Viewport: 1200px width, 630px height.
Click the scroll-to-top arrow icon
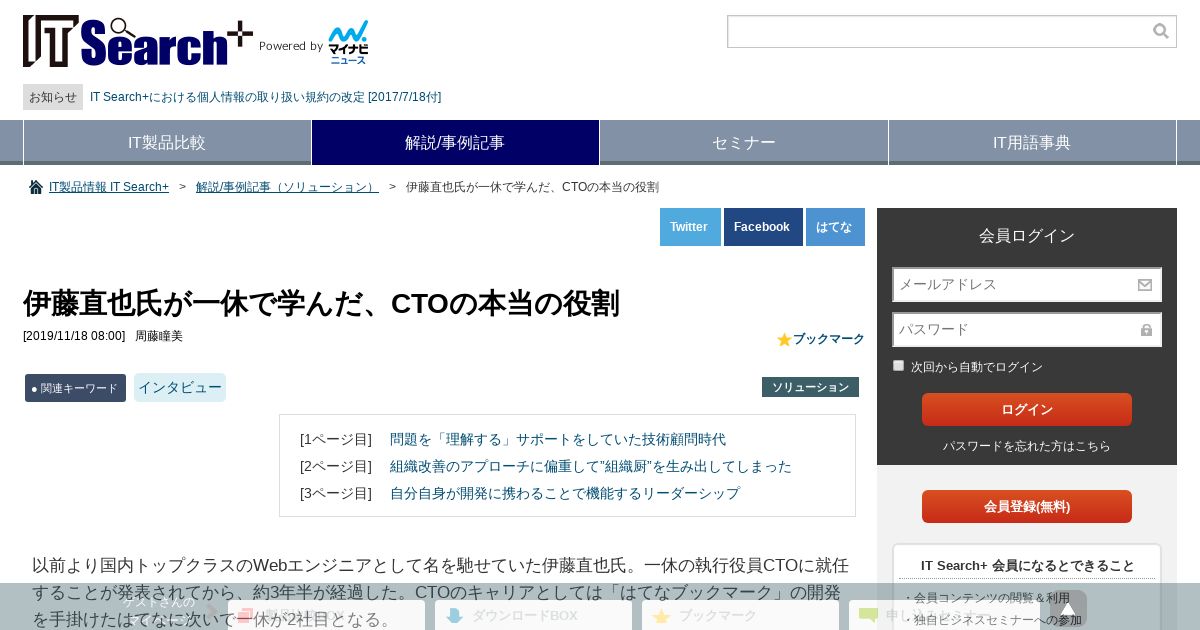pos(1068,609)
